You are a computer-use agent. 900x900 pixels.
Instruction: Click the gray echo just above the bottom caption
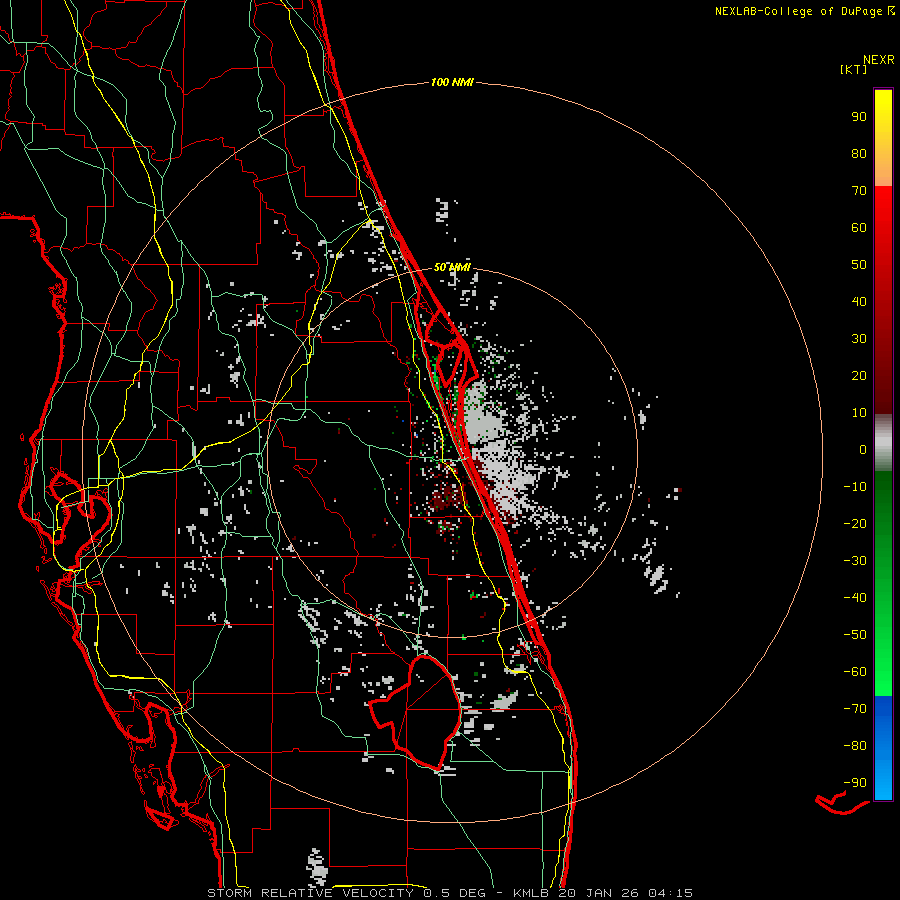point(317,866)
